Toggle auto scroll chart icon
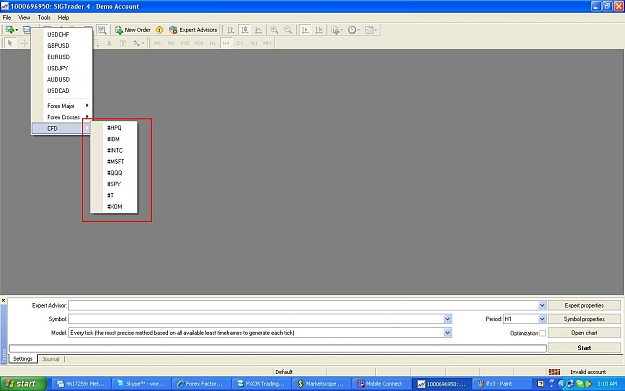The image size is (625, 391). pyautogui.click(x=305, y=30)
